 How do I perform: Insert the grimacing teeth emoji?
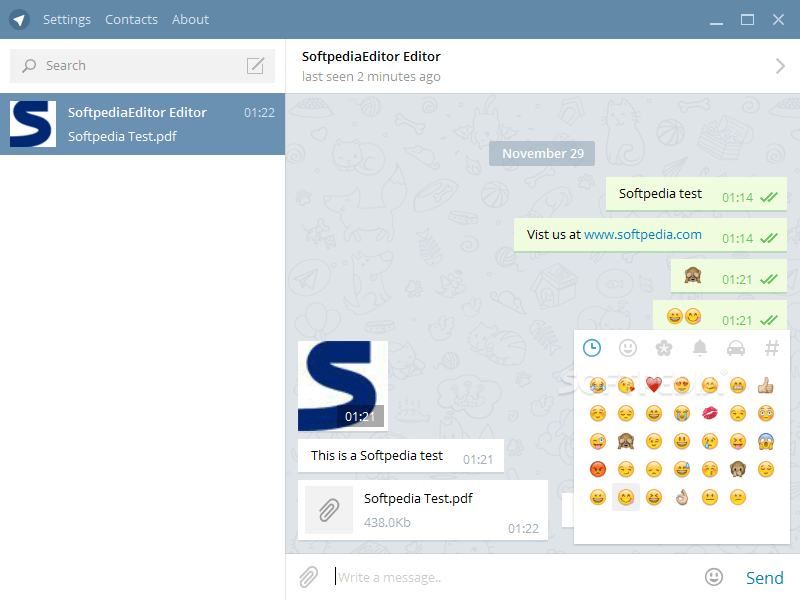pos(738,385)
